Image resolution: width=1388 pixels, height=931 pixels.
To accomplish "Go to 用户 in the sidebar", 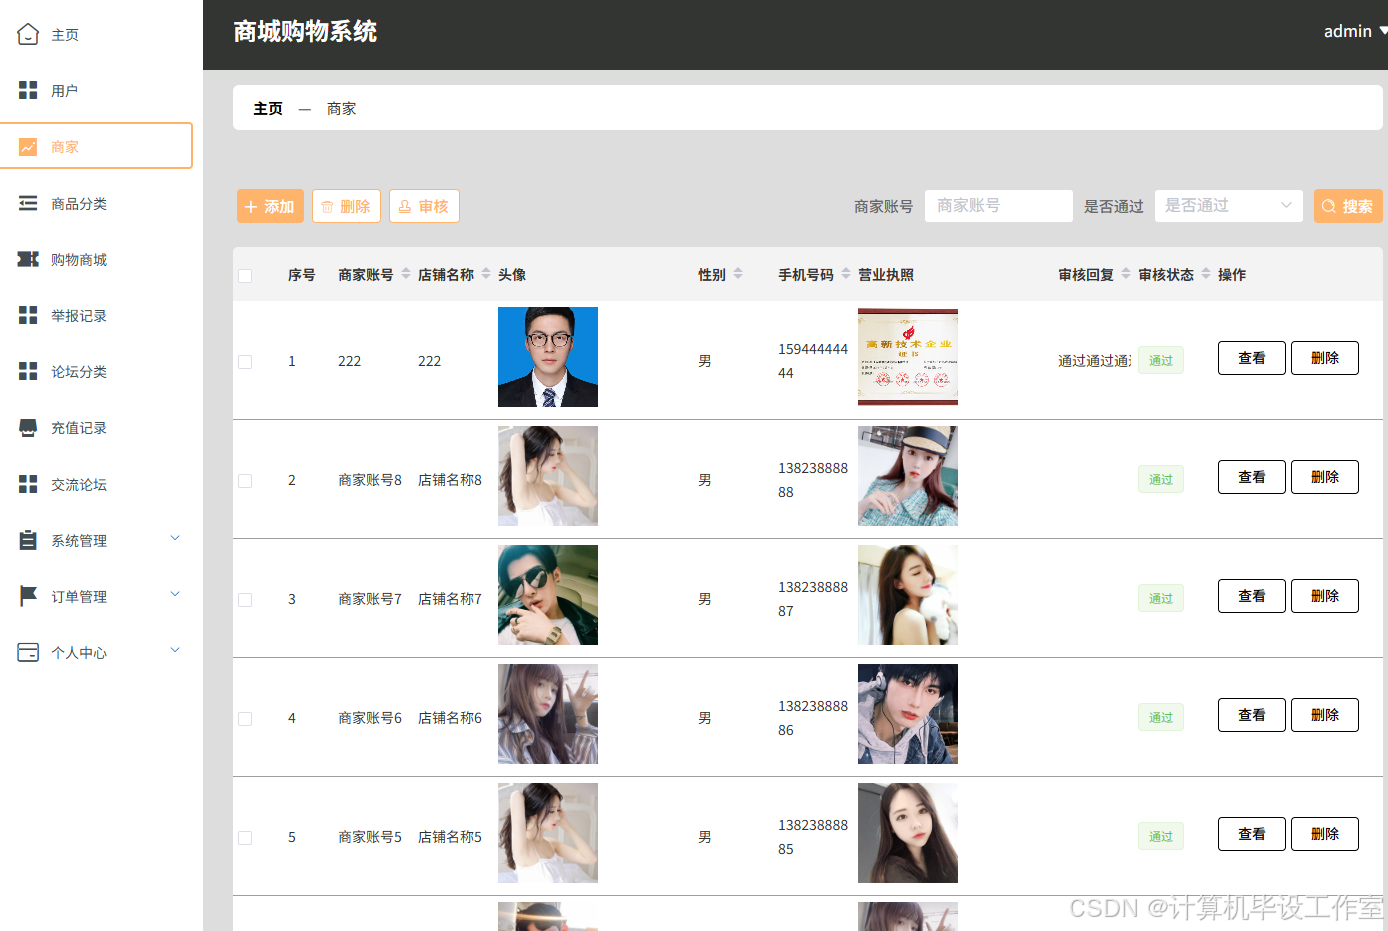I will point(65,91).
